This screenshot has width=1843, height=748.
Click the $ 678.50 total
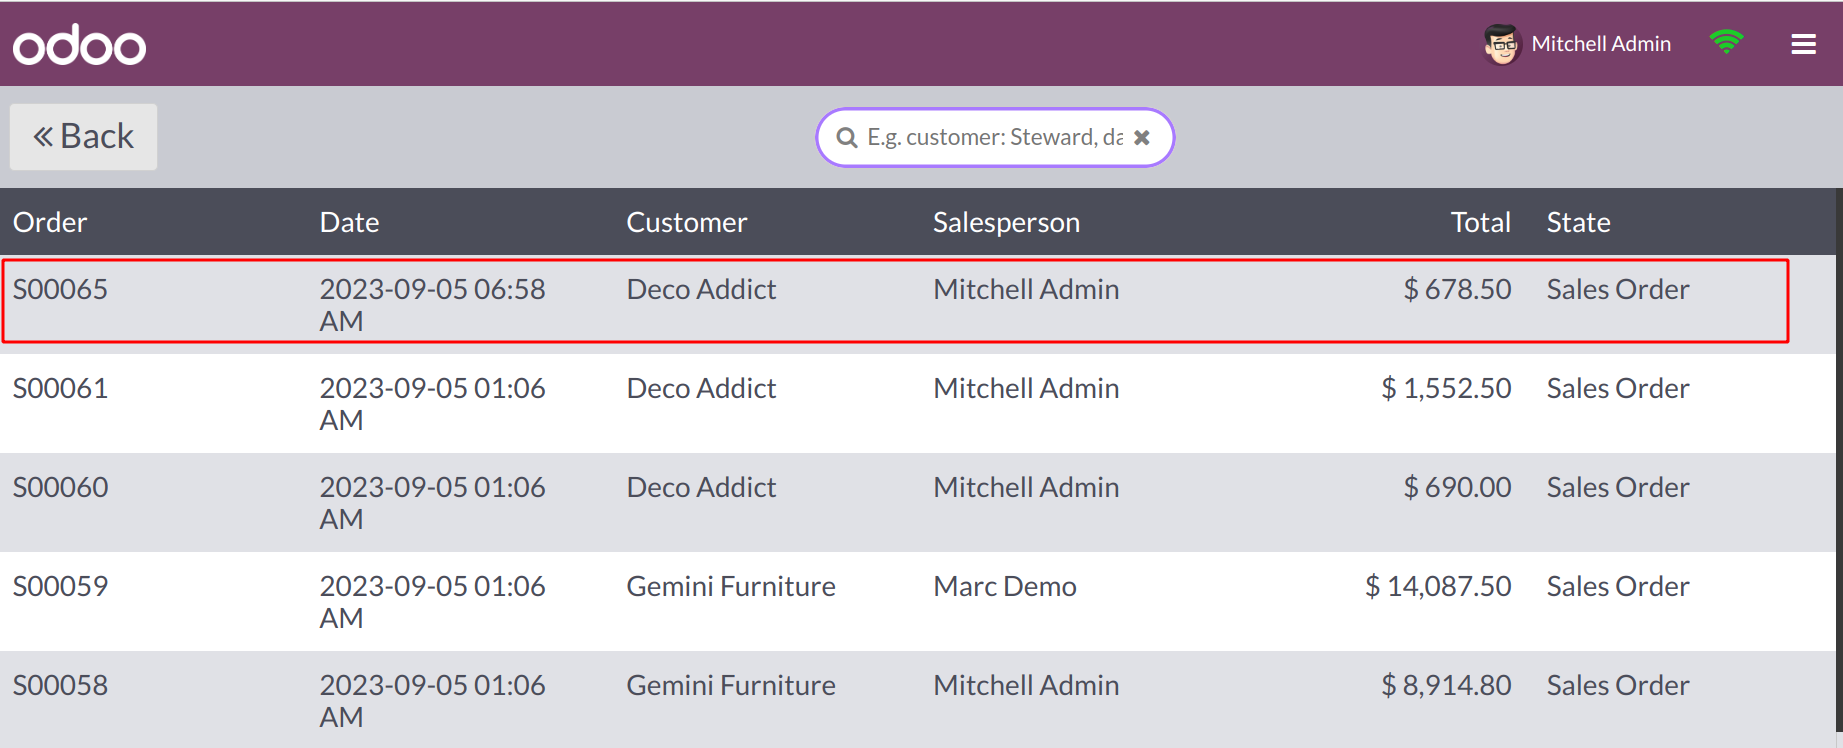click(x=1457, y=289)
